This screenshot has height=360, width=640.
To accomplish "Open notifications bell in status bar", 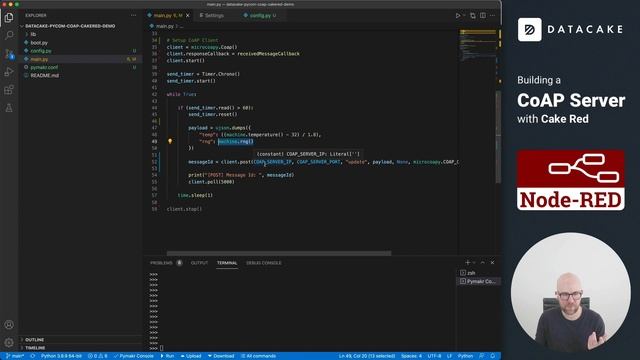I will [x=493, y=356].
